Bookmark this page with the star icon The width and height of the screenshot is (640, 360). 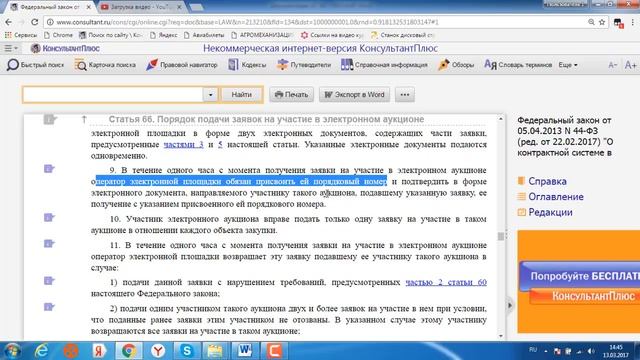[602, 22]
